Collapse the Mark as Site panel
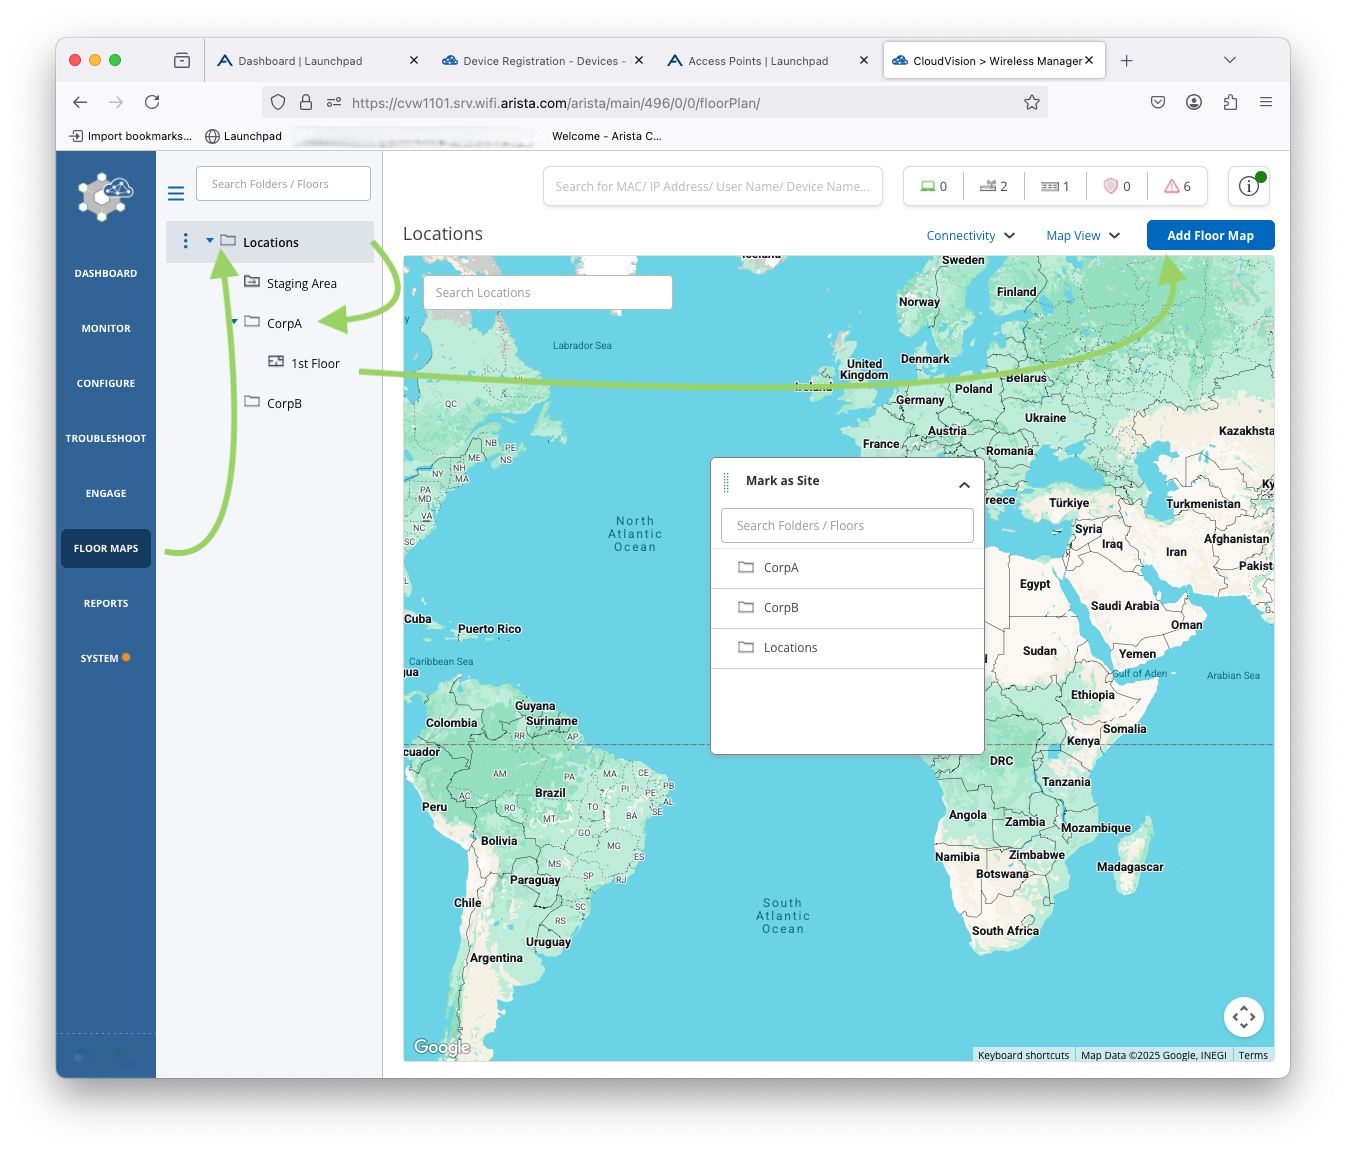This screenshot has height=1152, width=1346. point(964,485)
